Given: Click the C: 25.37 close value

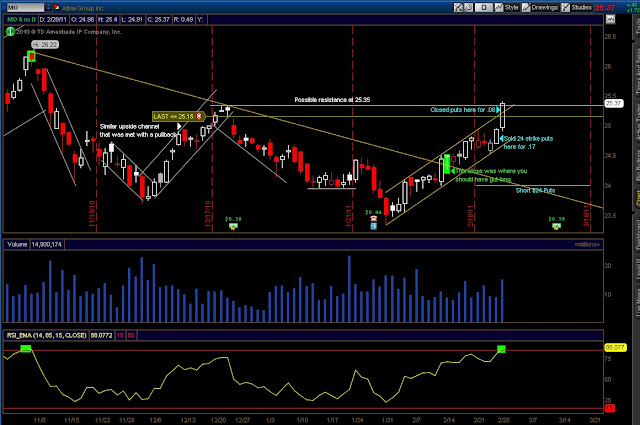Looking at the screenshot, I should [158, 20].
